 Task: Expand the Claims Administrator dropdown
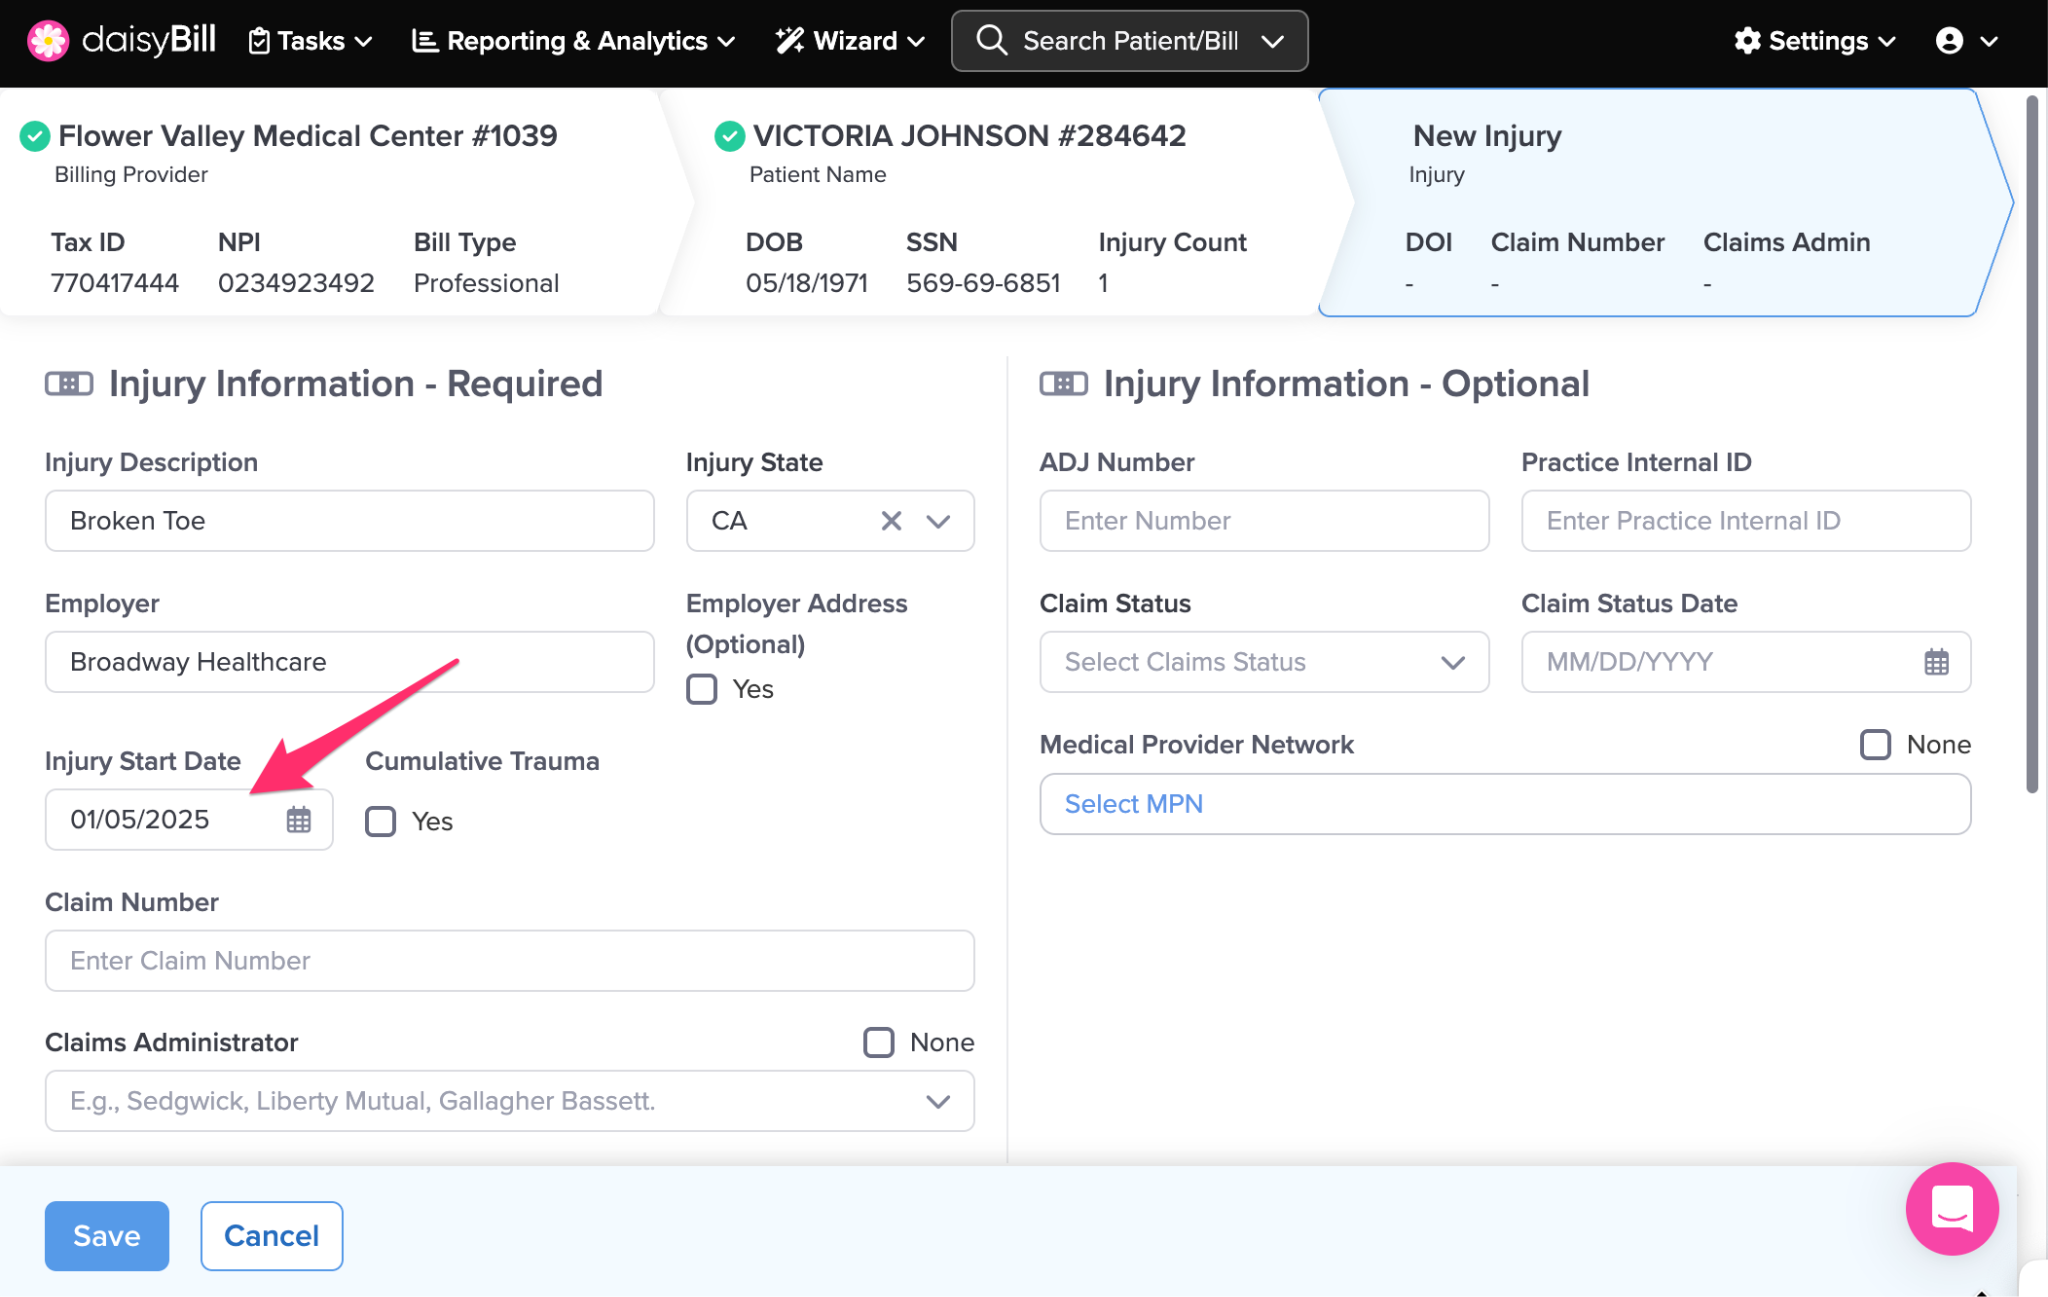pos(938,1101)
